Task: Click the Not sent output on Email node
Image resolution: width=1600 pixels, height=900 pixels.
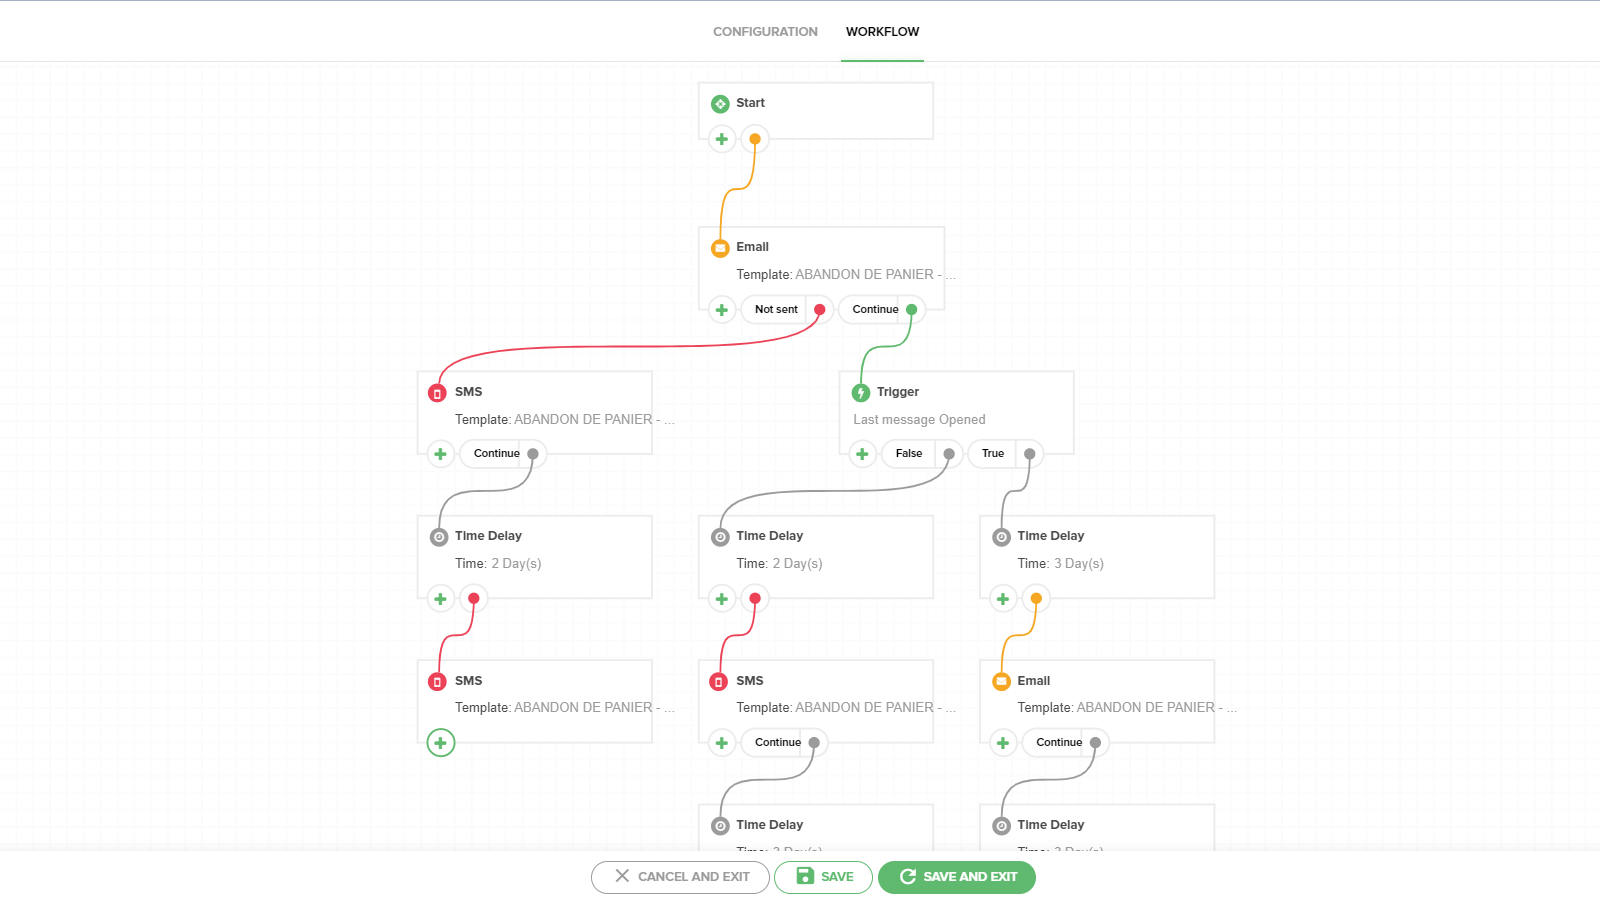Action: click(776, 310)
